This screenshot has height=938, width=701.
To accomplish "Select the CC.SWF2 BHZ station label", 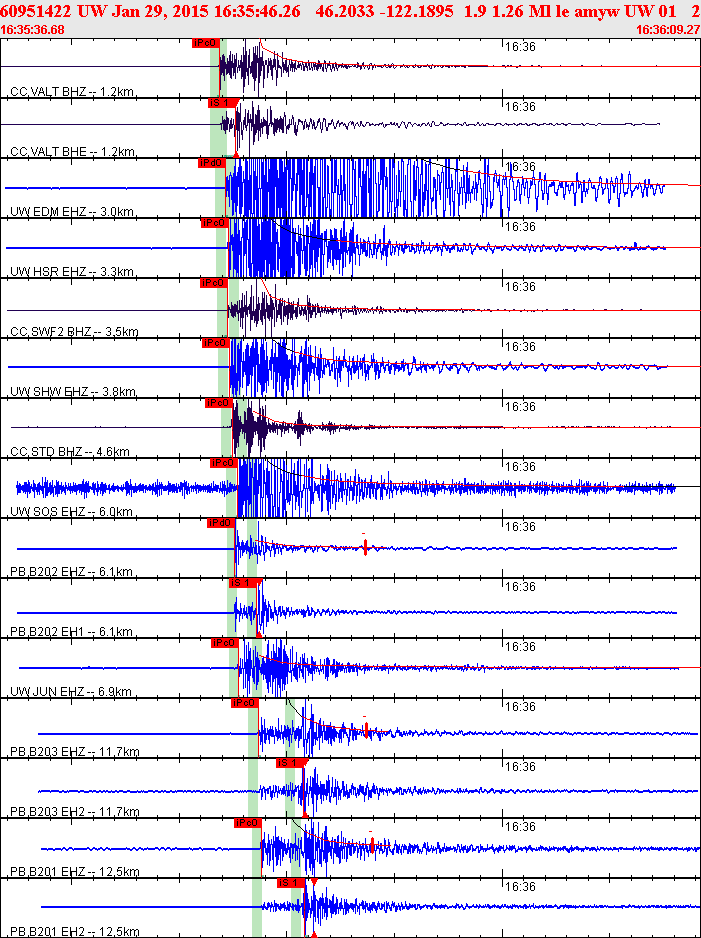I will [x=75, y=332].
